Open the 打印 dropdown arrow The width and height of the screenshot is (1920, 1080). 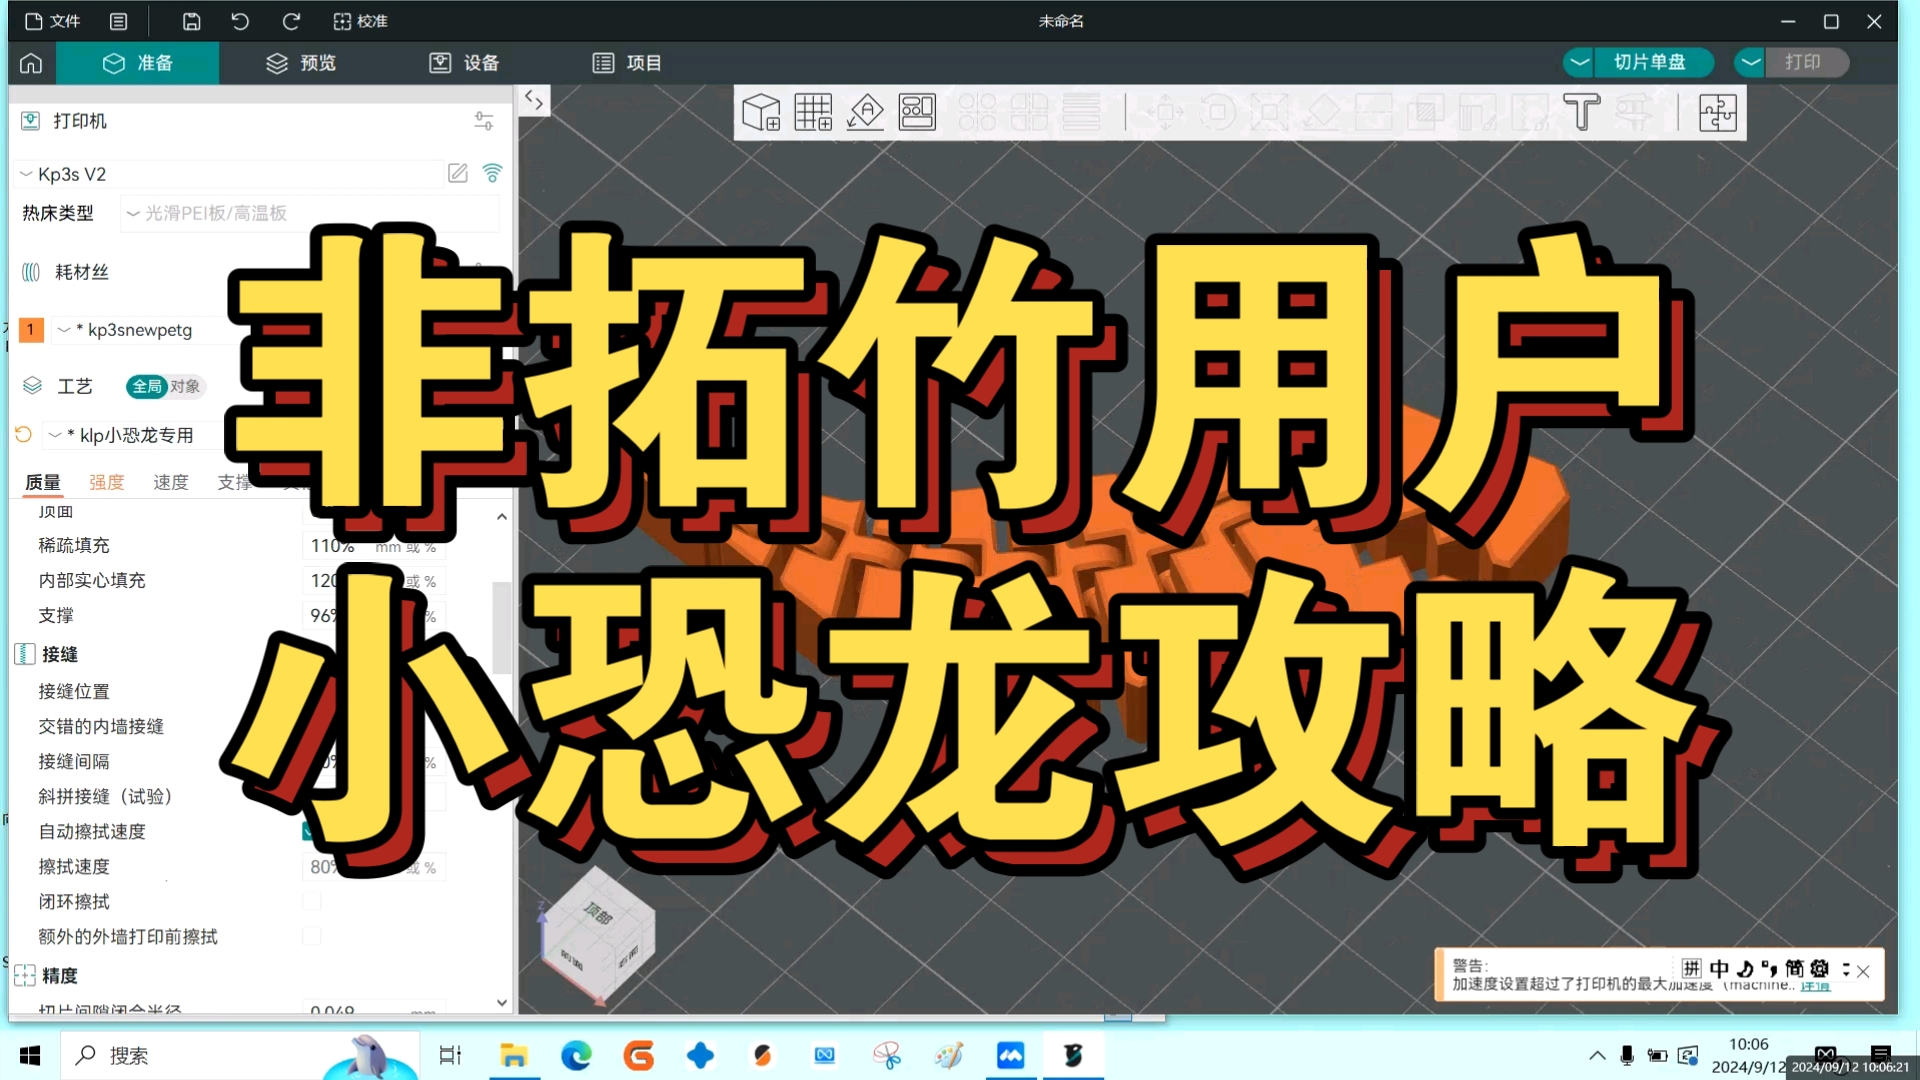(1750, 62)
